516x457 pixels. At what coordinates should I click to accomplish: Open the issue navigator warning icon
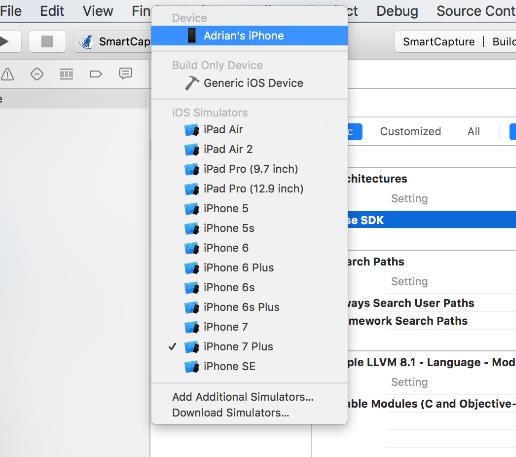(7, 74)
